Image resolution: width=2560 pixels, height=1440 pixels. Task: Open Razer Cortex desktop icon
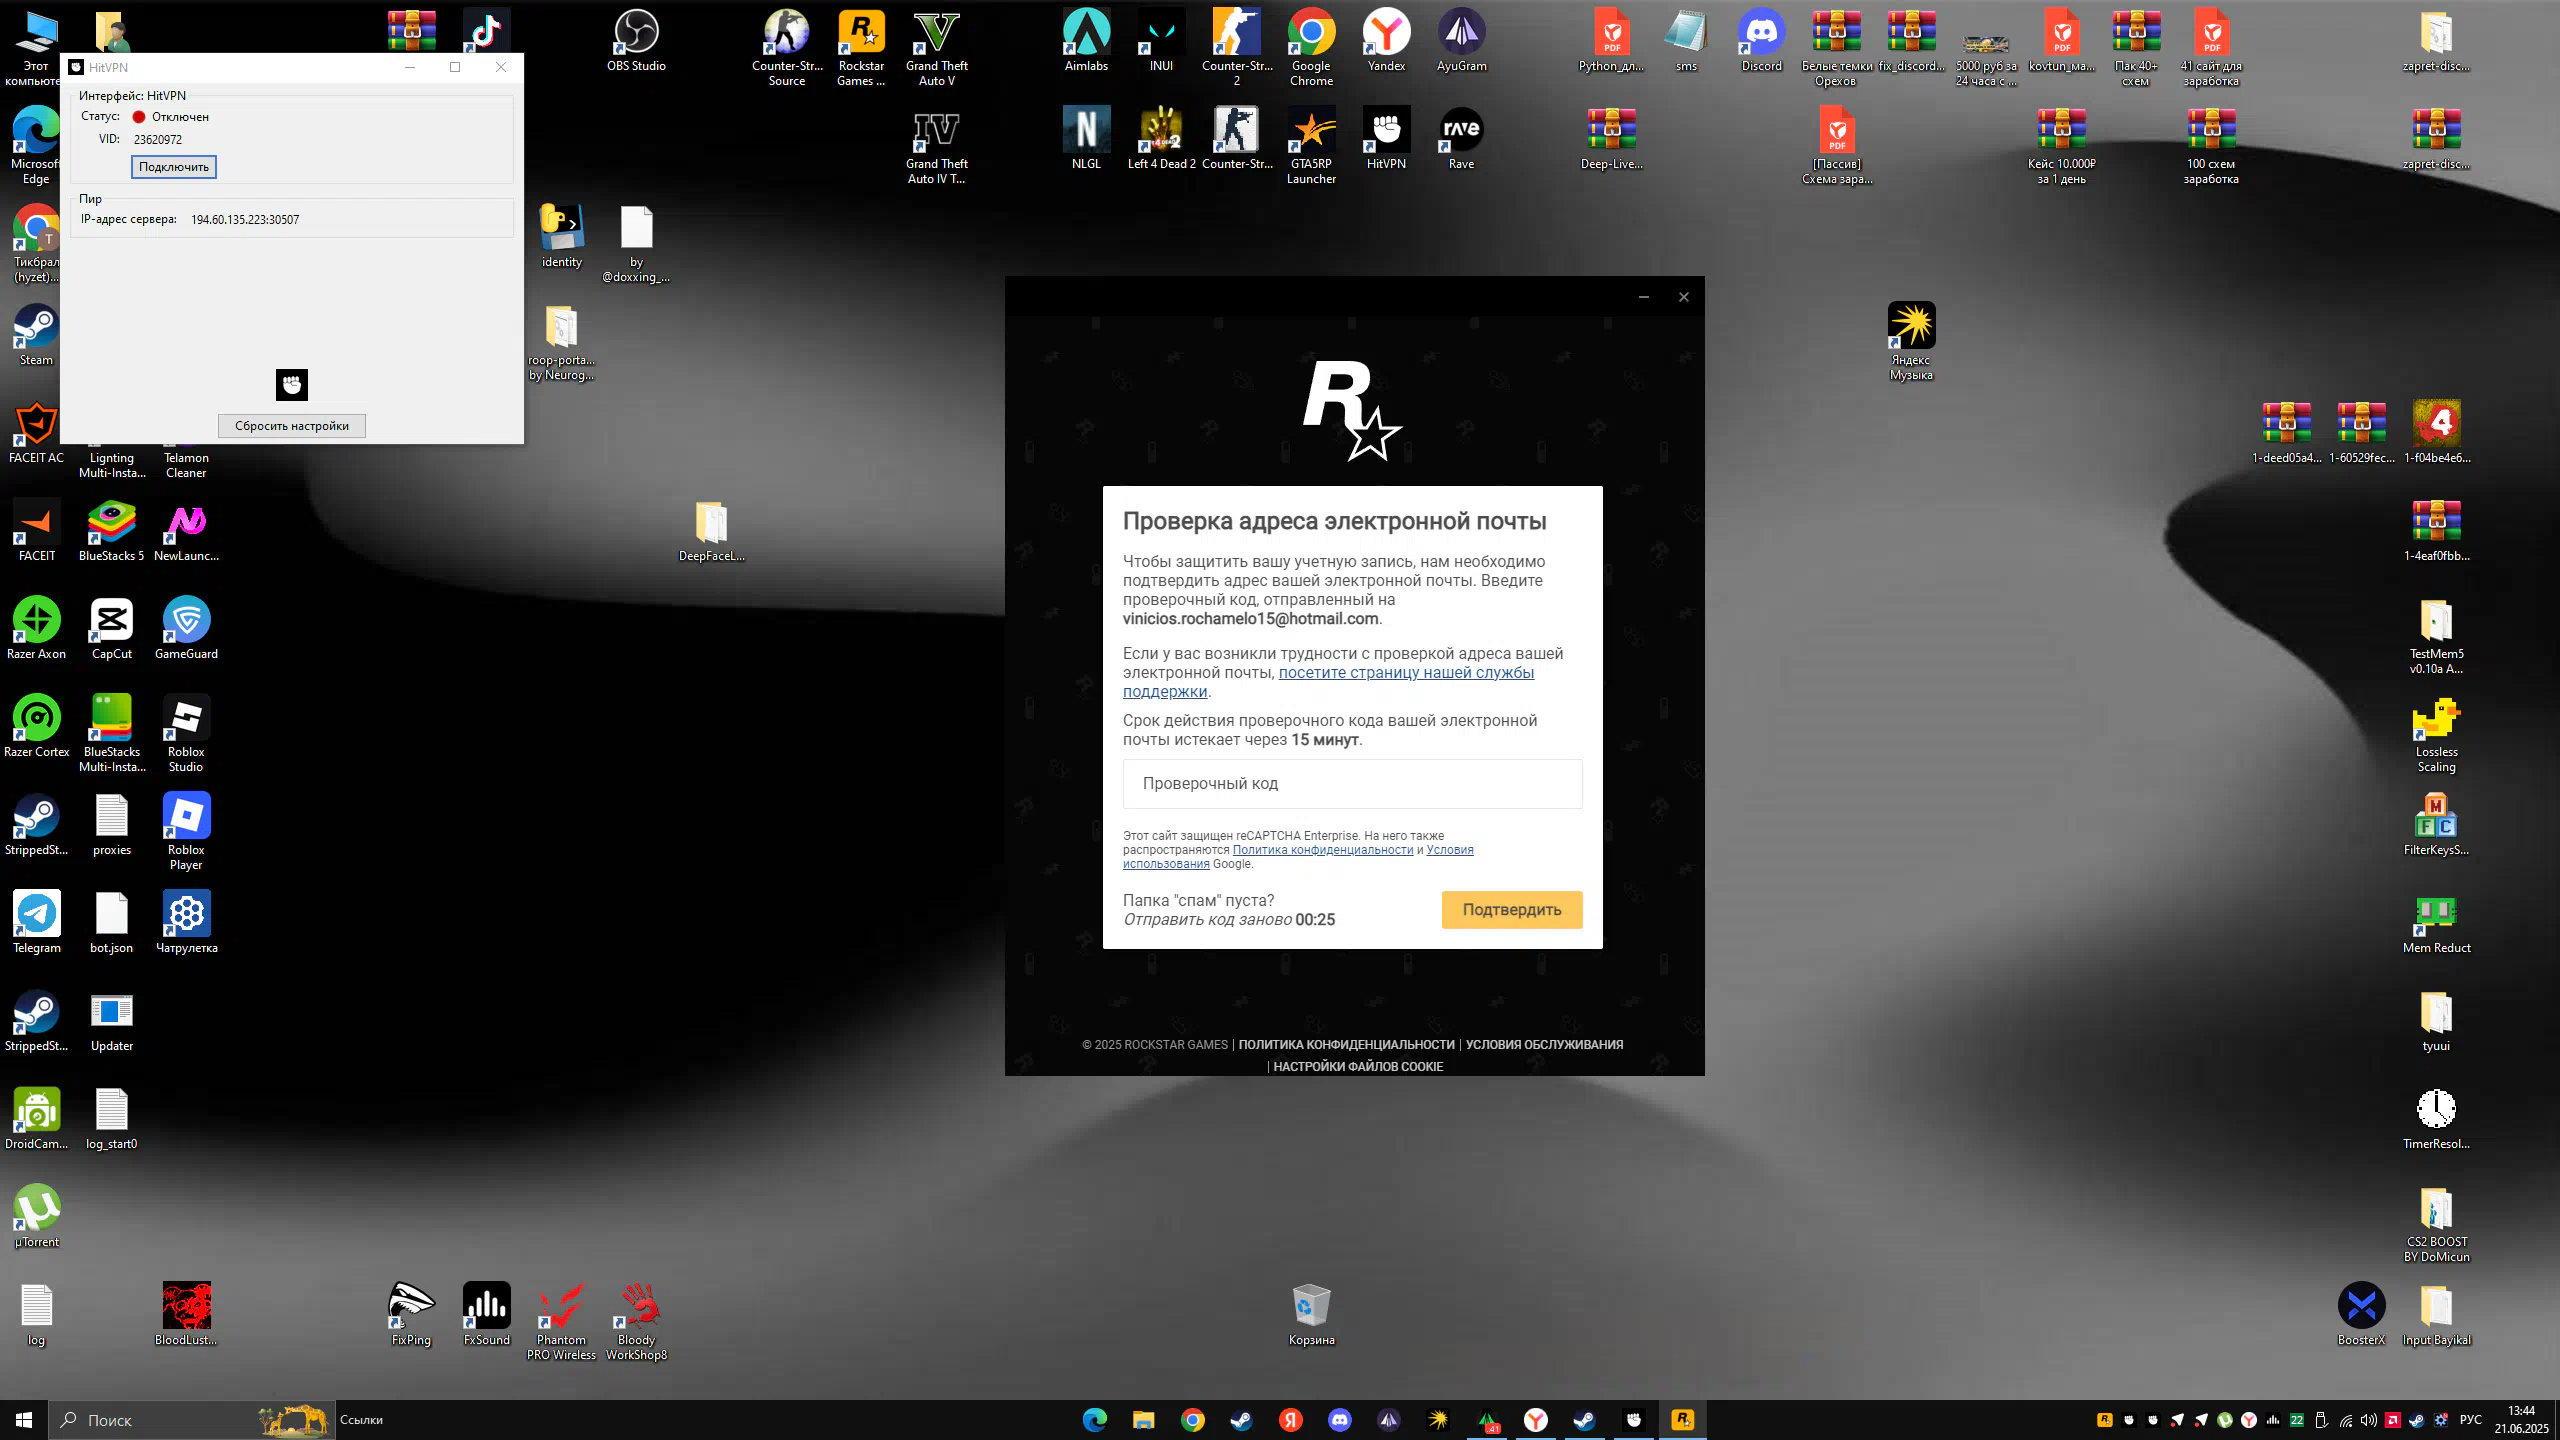[x=36, y=727]
